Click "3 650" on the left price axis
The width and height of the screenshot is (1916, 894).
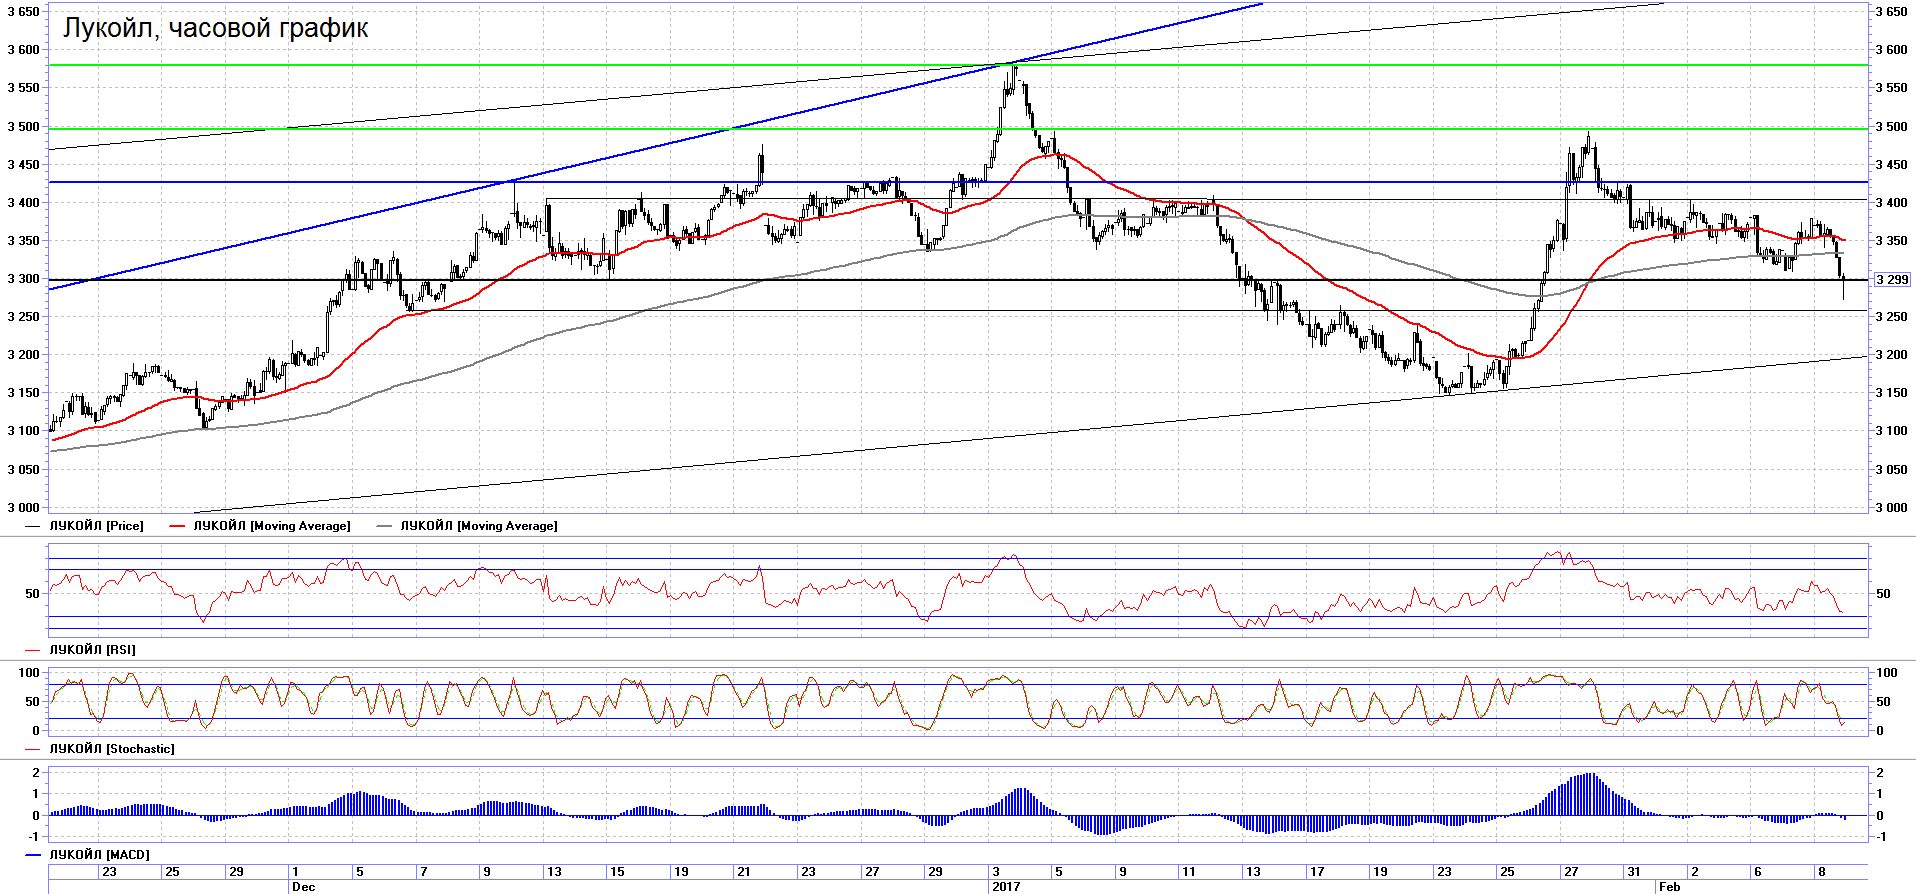tap(23, 12)
